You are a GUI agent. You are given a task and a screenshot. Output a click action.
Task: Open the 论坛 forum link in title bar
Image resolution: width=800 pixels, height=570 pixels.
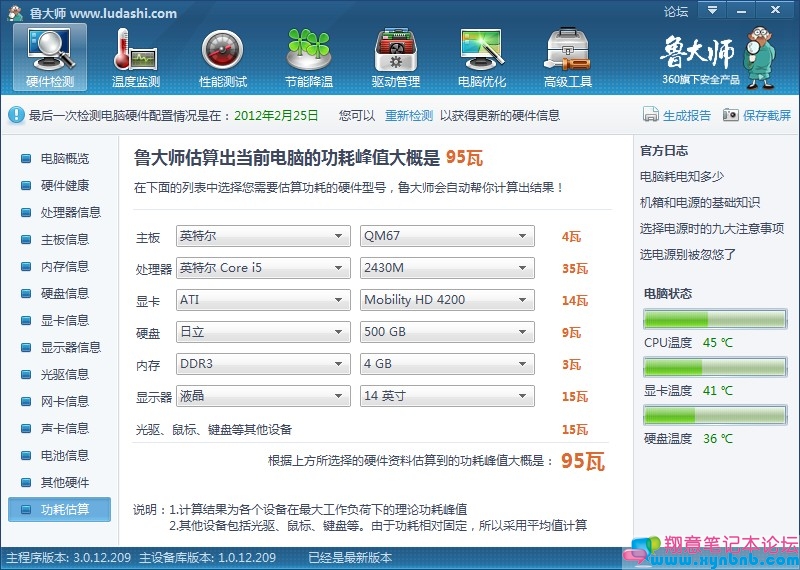[x=676, y=11]
